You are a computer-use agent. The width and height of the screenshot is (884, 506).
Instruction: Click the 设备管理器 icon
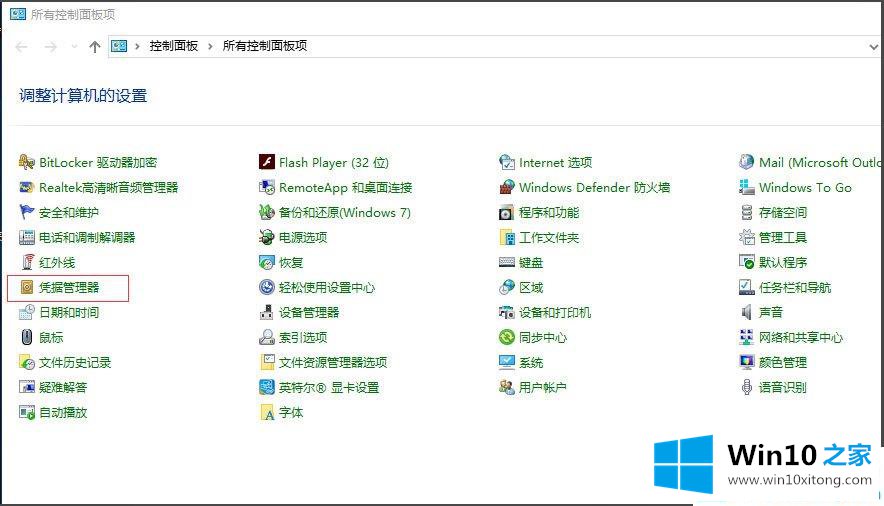(267, 312)
